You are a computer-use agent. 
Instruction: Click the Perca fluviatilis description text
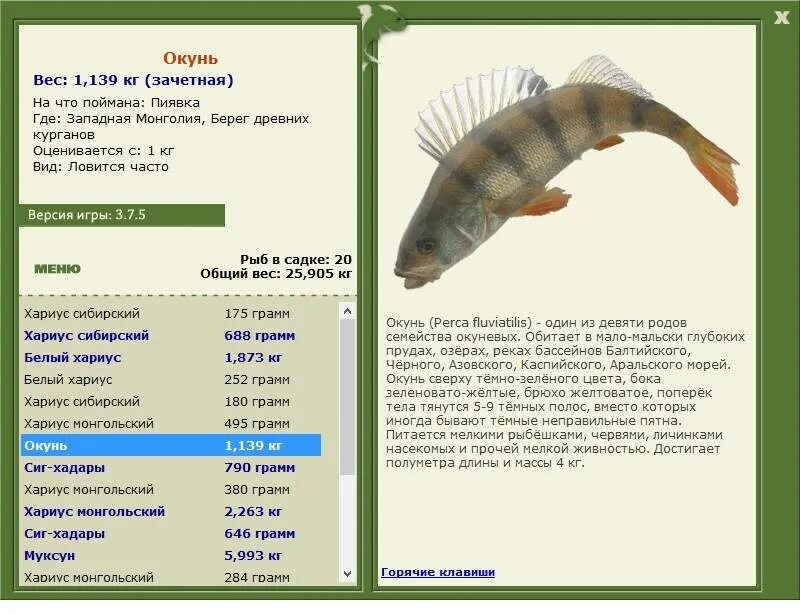point(565,392)
